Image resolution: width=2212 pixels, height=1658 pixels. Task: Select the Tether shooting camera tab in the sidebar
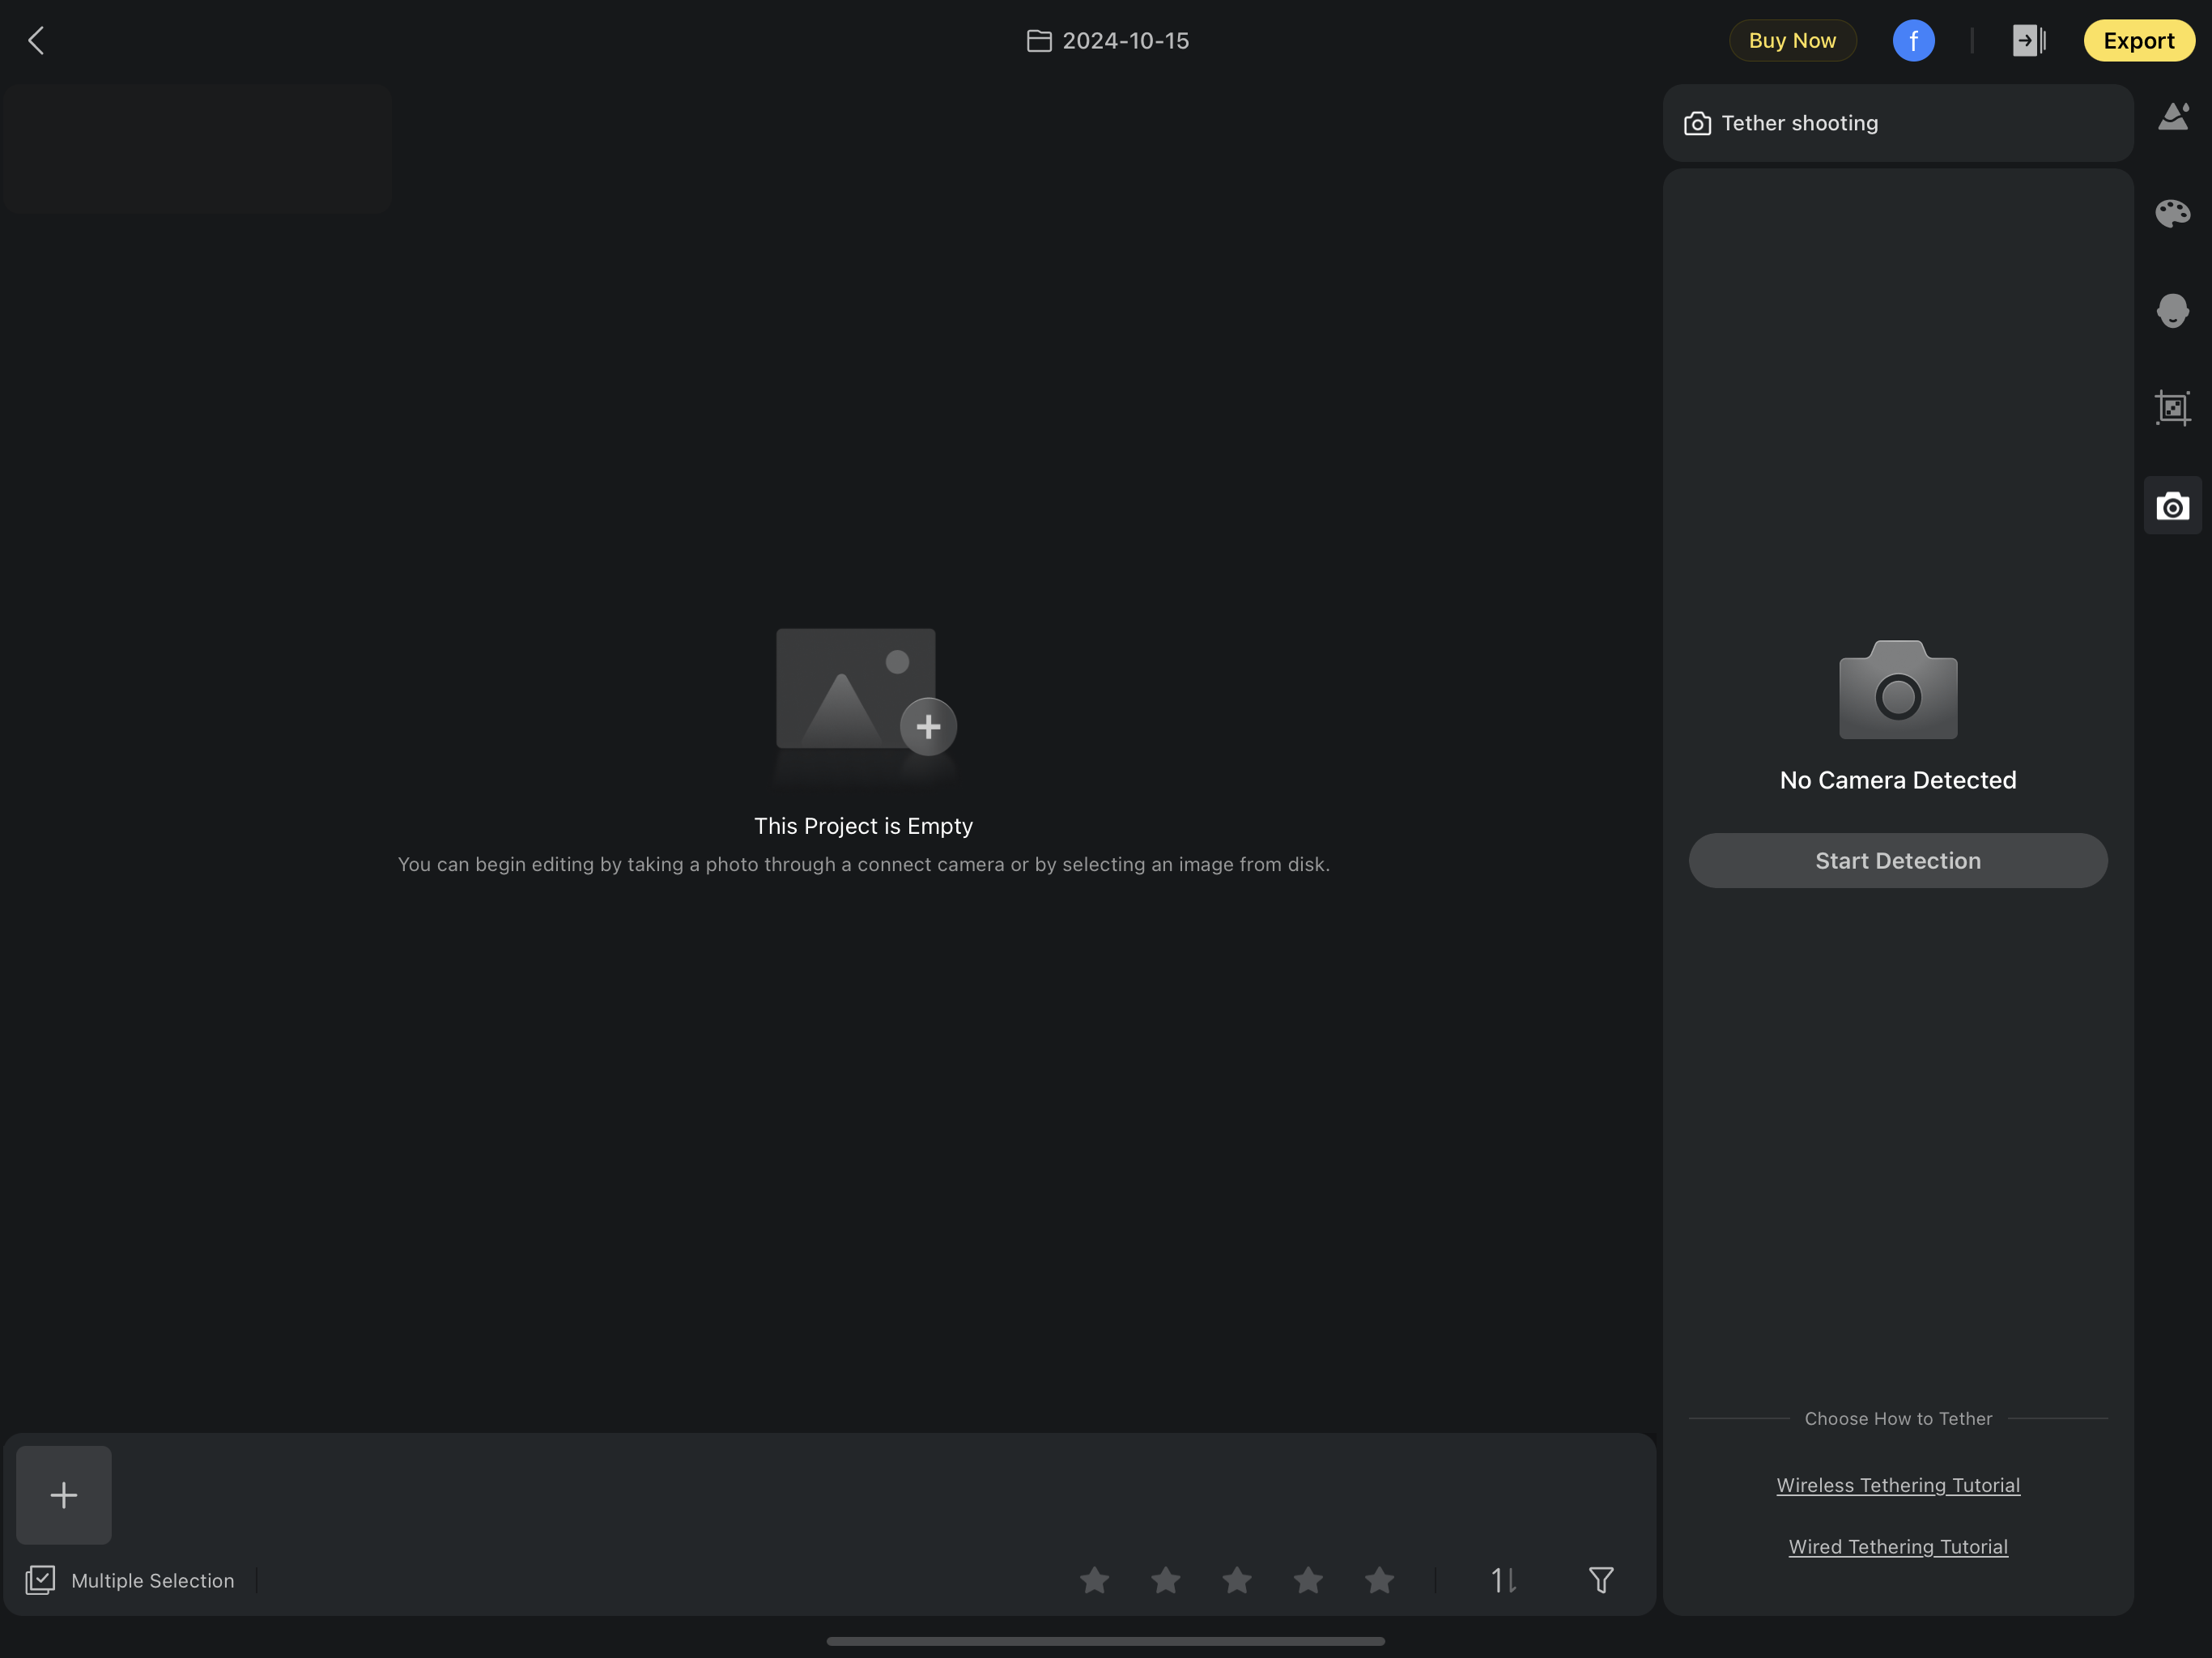coord(2172,506)
